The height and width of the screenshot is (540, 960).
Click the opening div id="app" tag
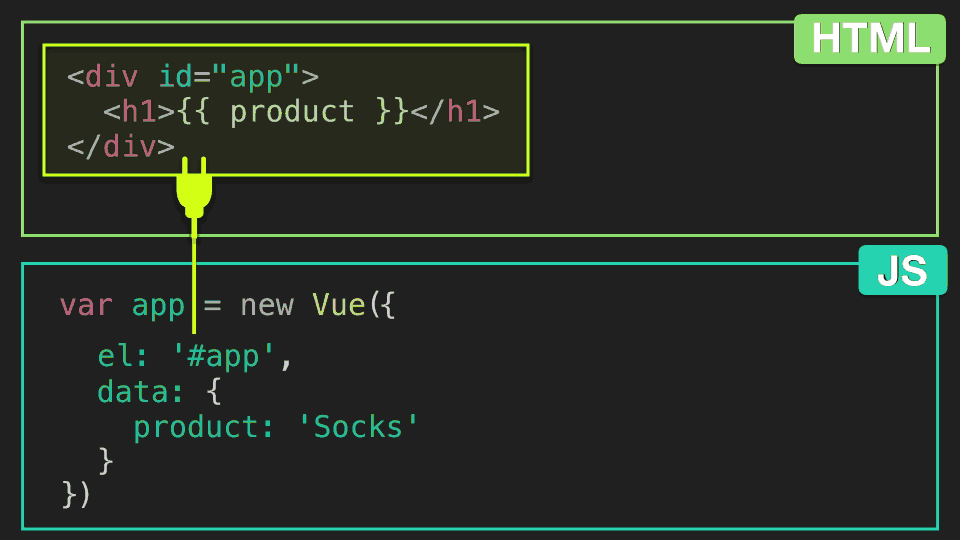pyautogui.click(x=193, y=77)
